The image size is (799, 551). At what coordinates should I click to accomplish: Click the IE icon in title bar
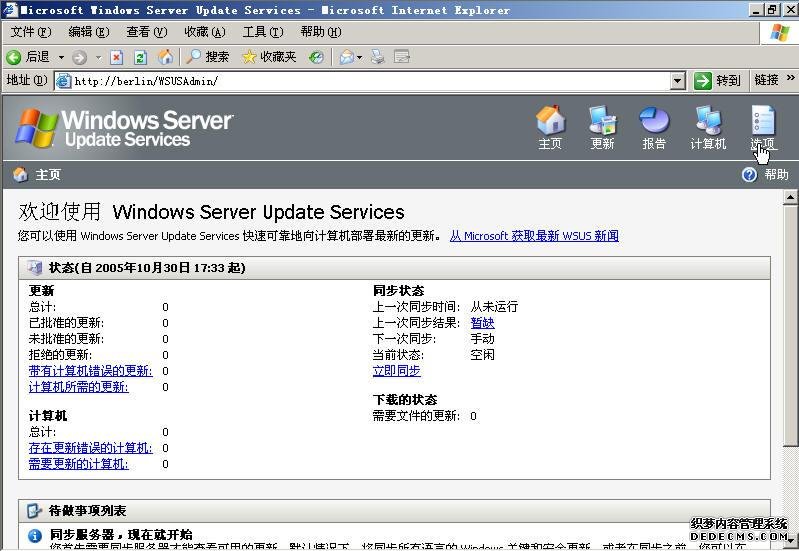(10, 10)
